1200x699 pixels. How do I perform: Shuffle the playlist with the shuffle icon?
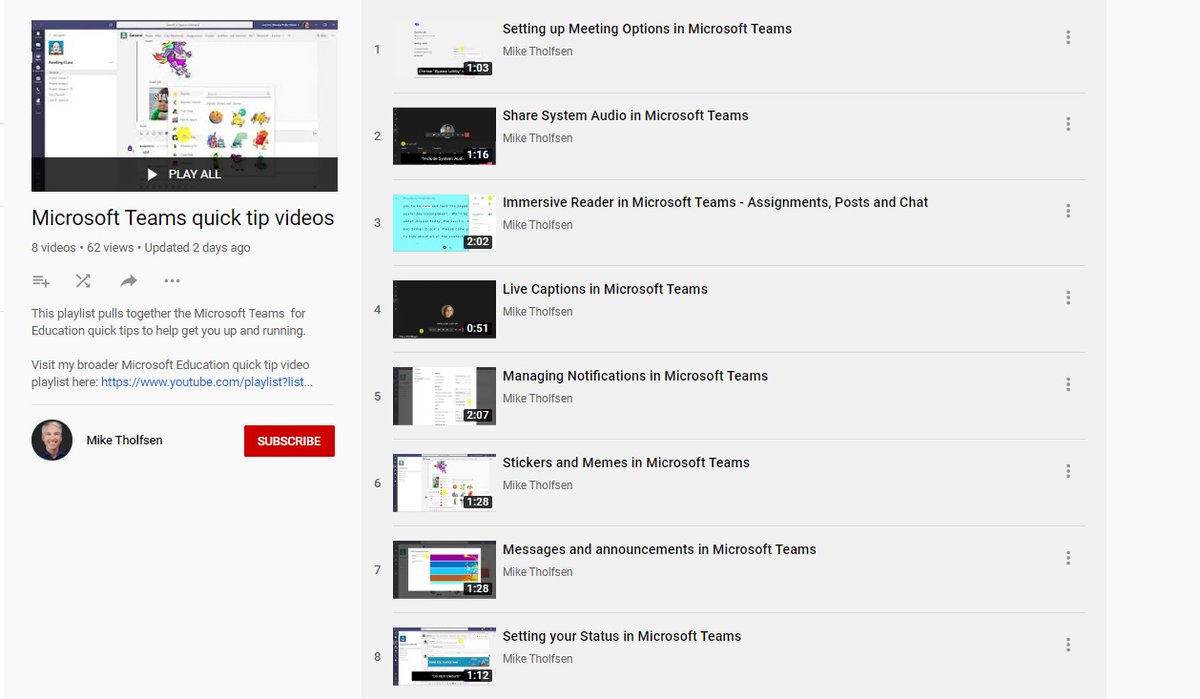[x=83, y=281]
